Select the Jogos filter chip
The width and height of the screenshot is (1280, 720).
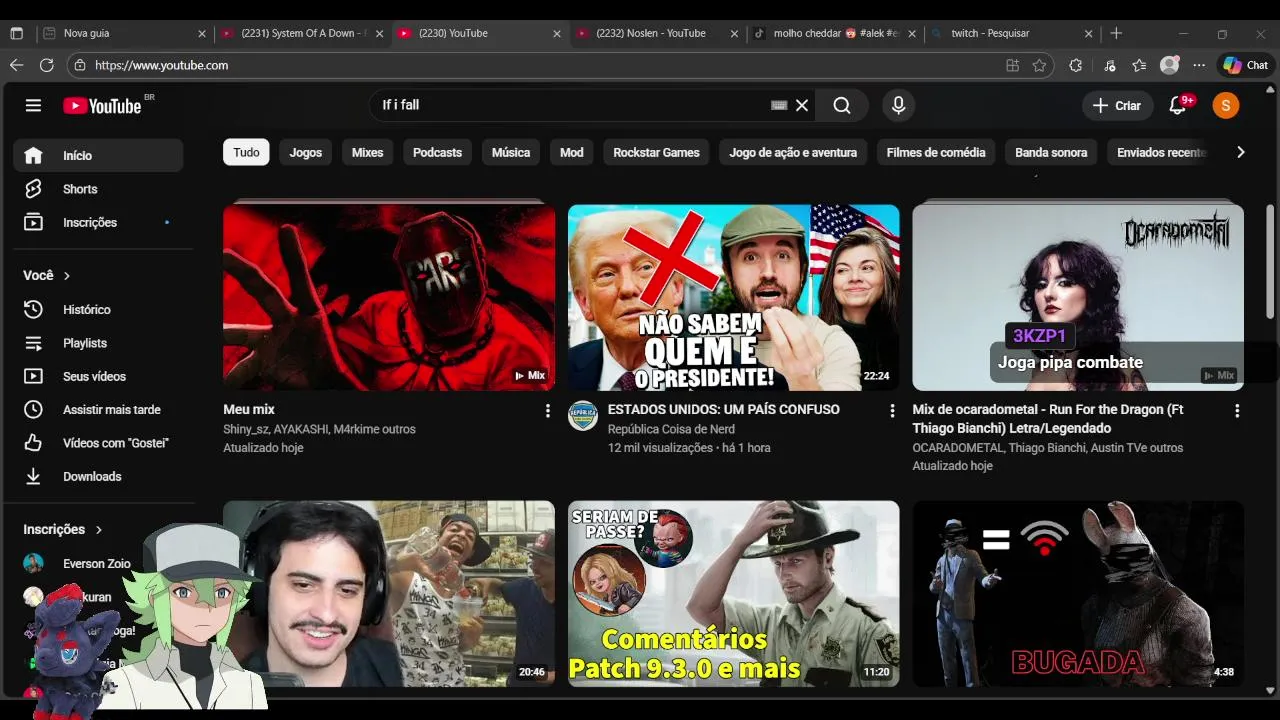click(x=306, y=152)
